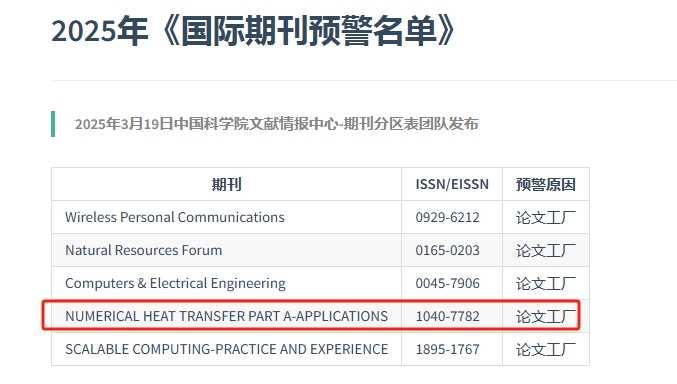Click 论文工厂 reason in Wireless Personal row
The width and height of the screenshot is (677, 384).
546,217
